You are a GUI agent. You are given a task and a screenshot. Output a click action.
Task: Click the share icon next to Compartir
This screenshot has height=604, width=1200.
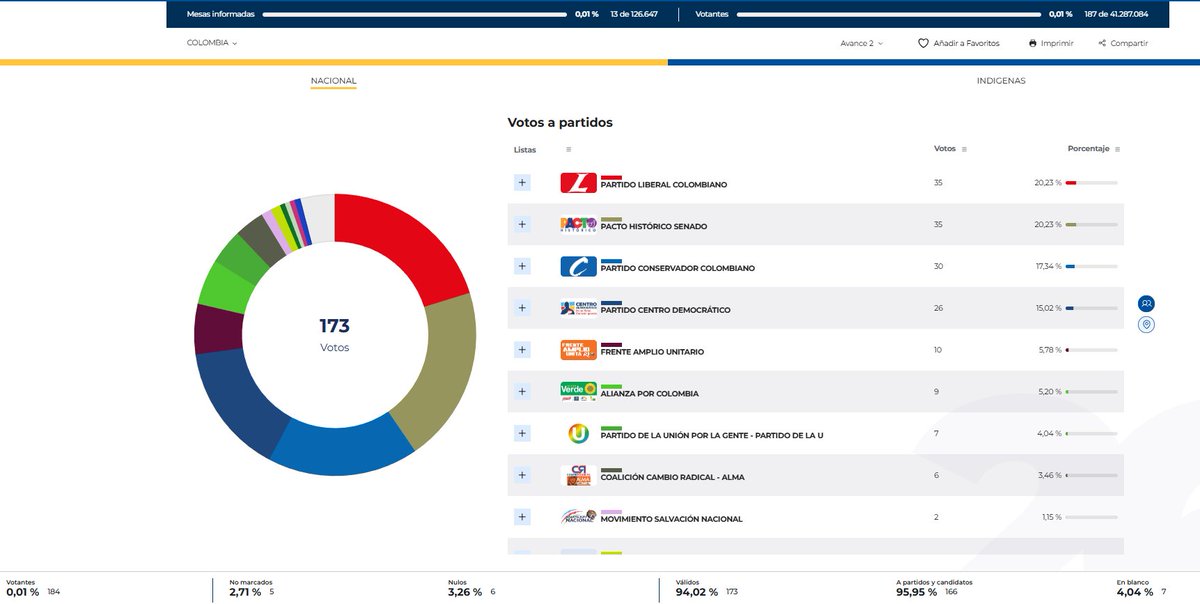coord(1102,43)
